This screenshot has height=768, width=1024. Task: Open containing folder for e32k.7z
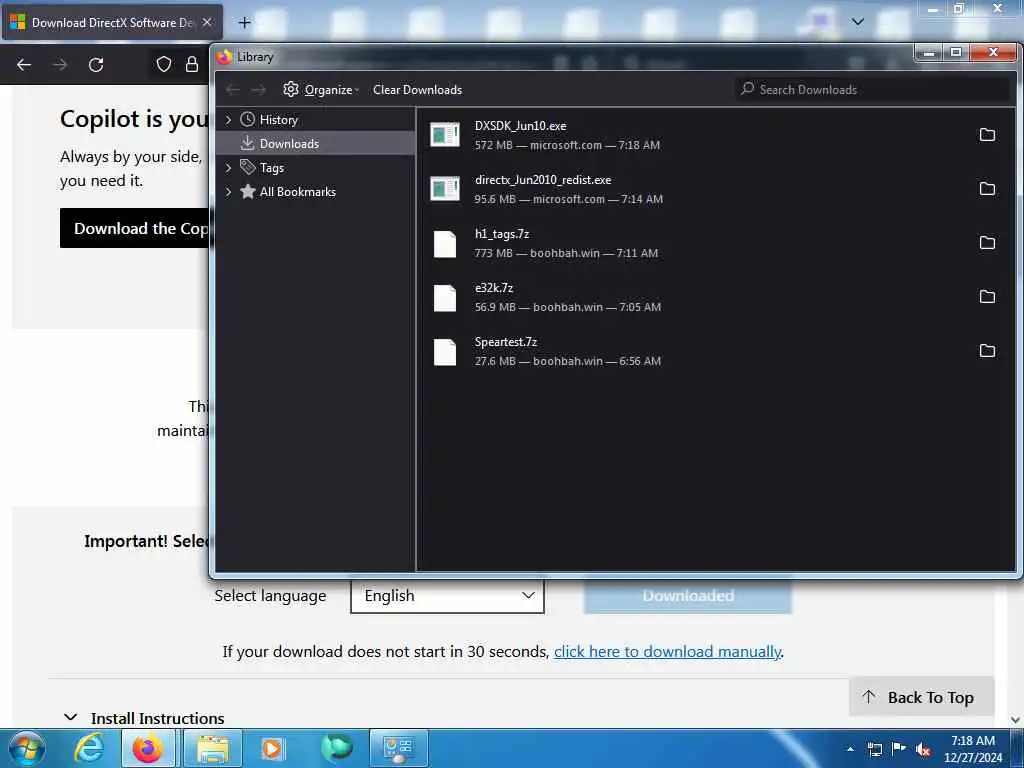coord(987,296)
